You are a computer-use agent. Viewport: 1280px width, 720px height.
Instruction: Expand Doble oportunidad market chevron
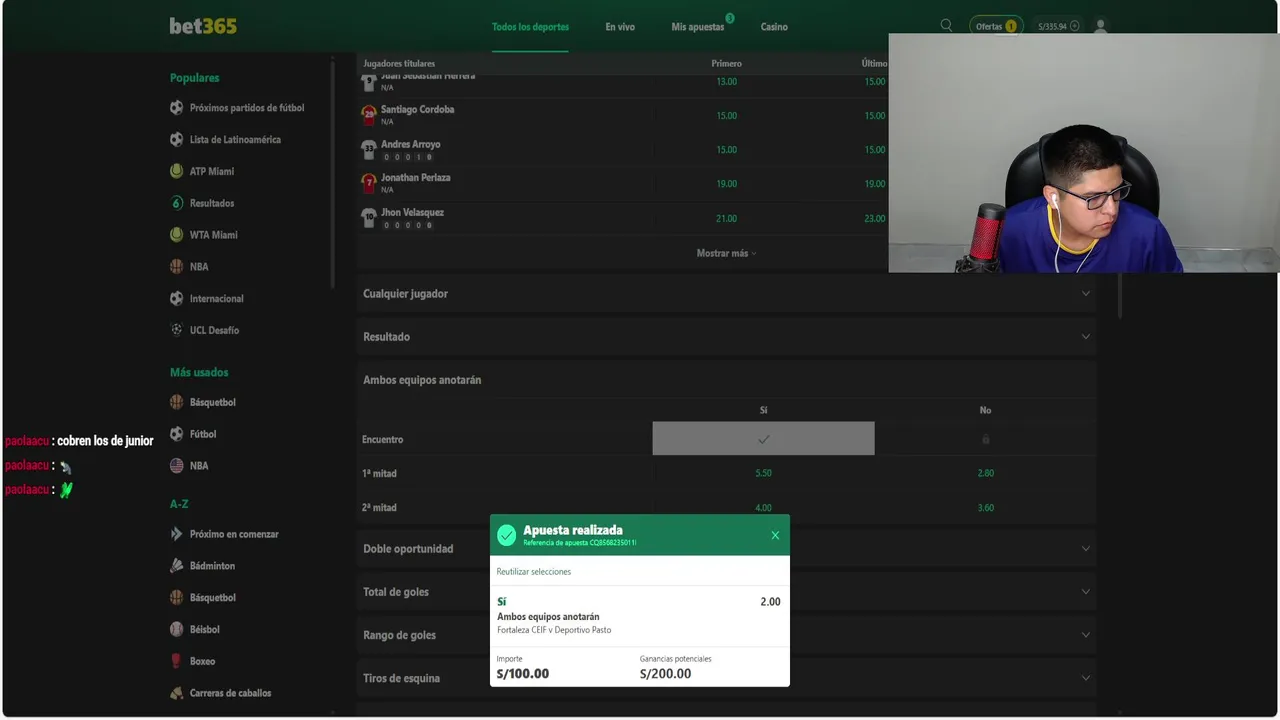(x=1086, y=549)
